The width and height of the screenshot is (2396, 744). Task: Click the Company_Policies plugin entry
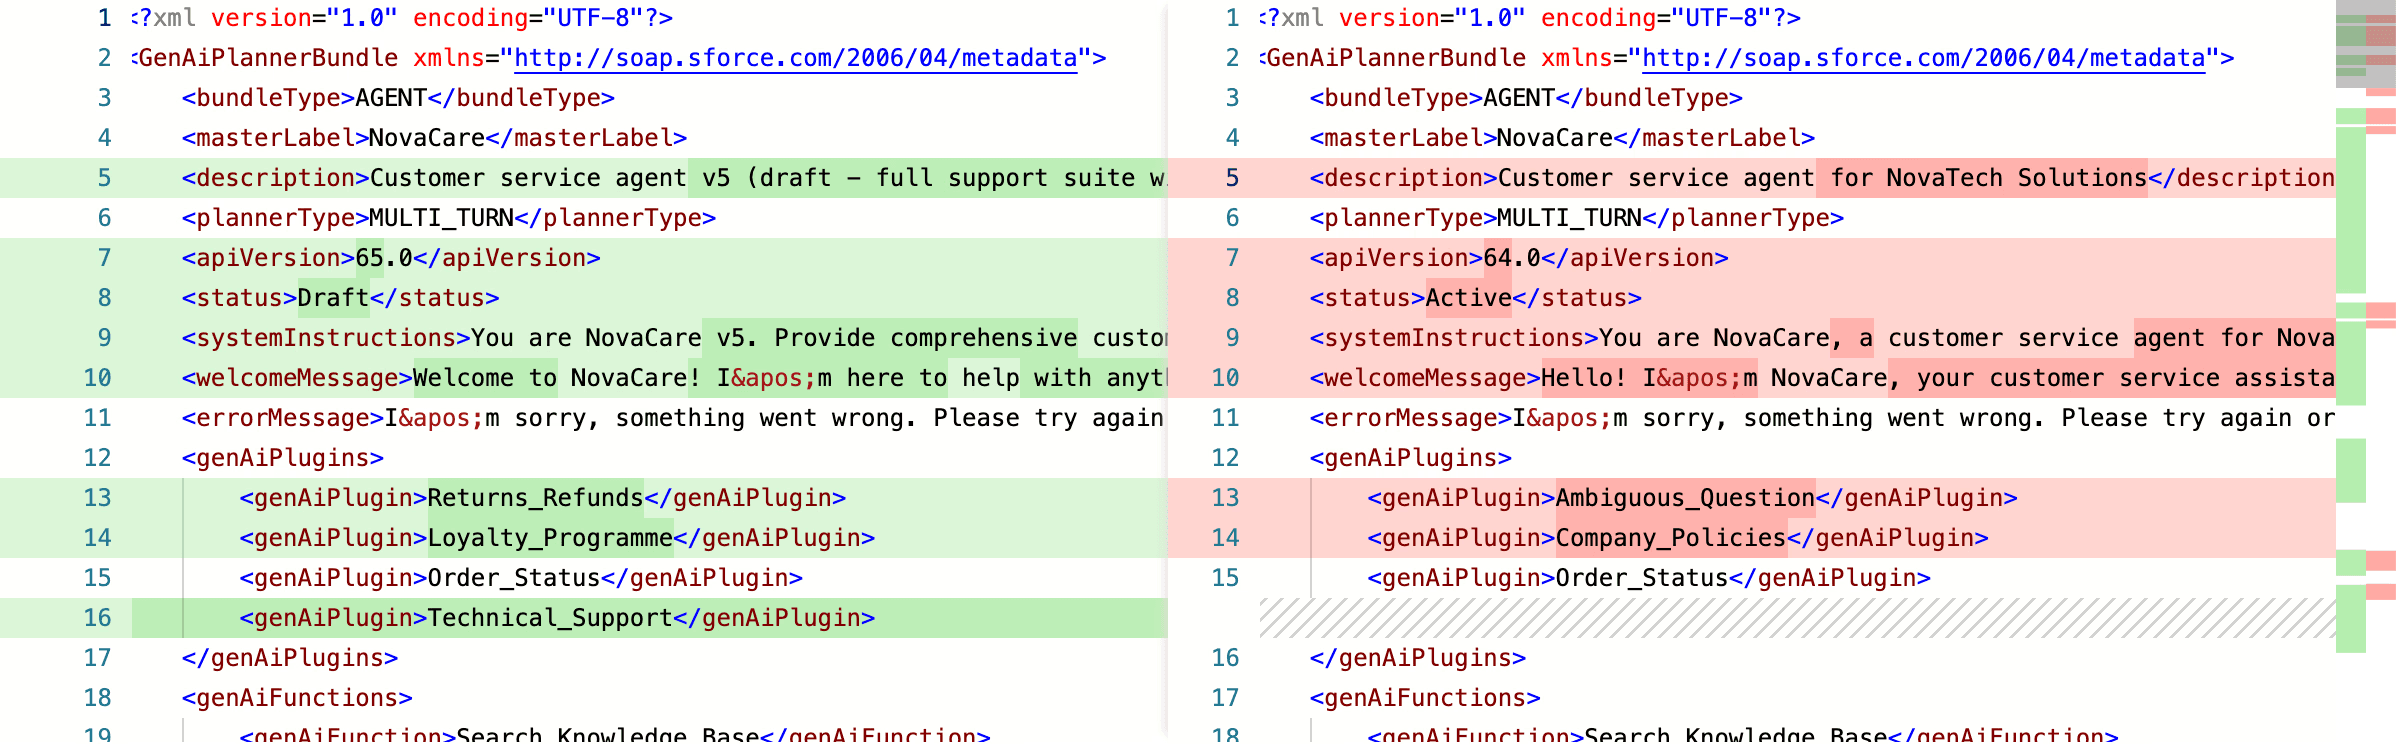(x=1670, y=538)
